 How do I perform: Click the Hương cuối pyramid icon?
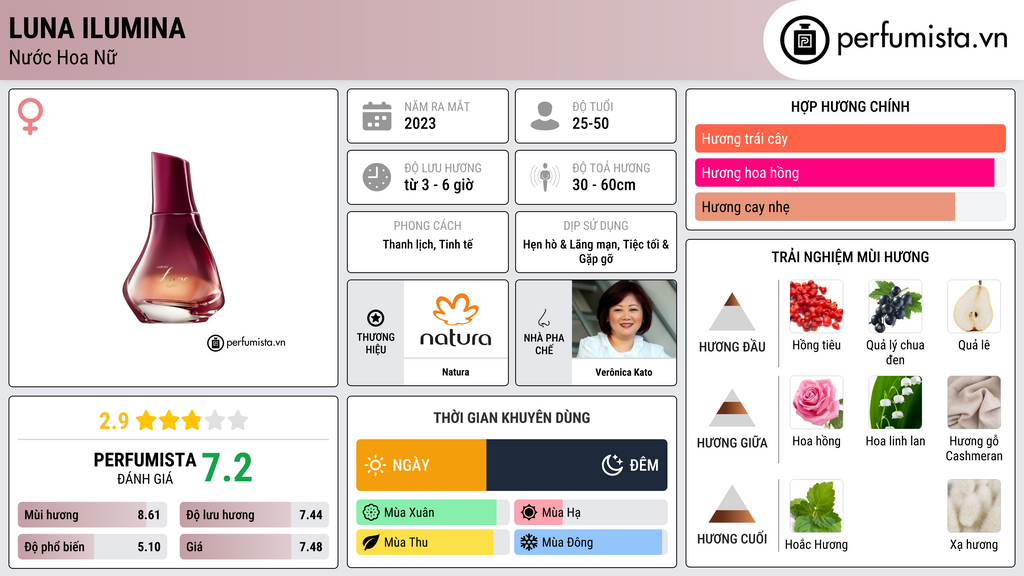(732, 504)
